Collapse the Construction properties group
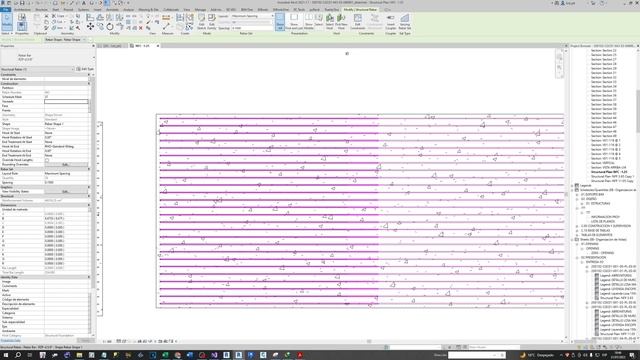Viewport: 640px width, 360px height. click(x=89, y=84)
